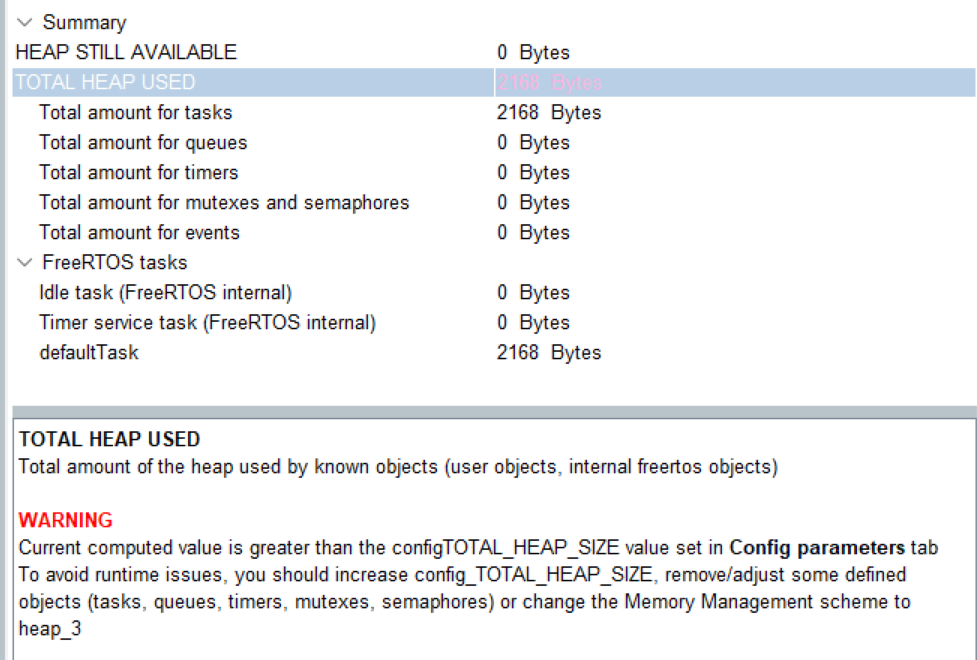Click the HEAP STILL AVAILABLE 0 Bytes value
The width and height of the screenshot is (977, 660).
[x=533, y=52]
